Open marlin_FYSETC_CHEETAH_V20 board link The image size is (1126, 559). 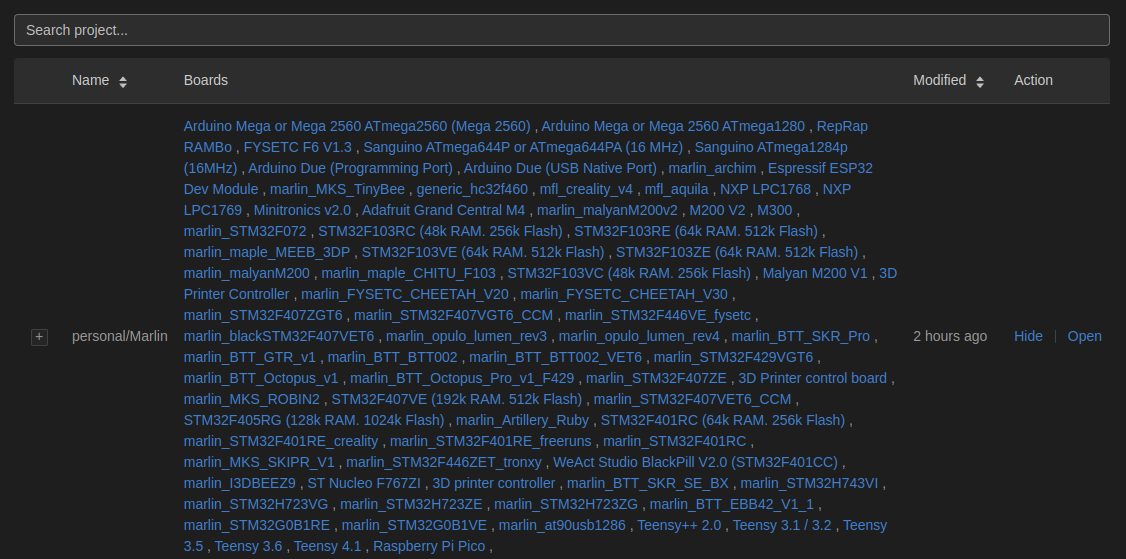tap(405, 295)
